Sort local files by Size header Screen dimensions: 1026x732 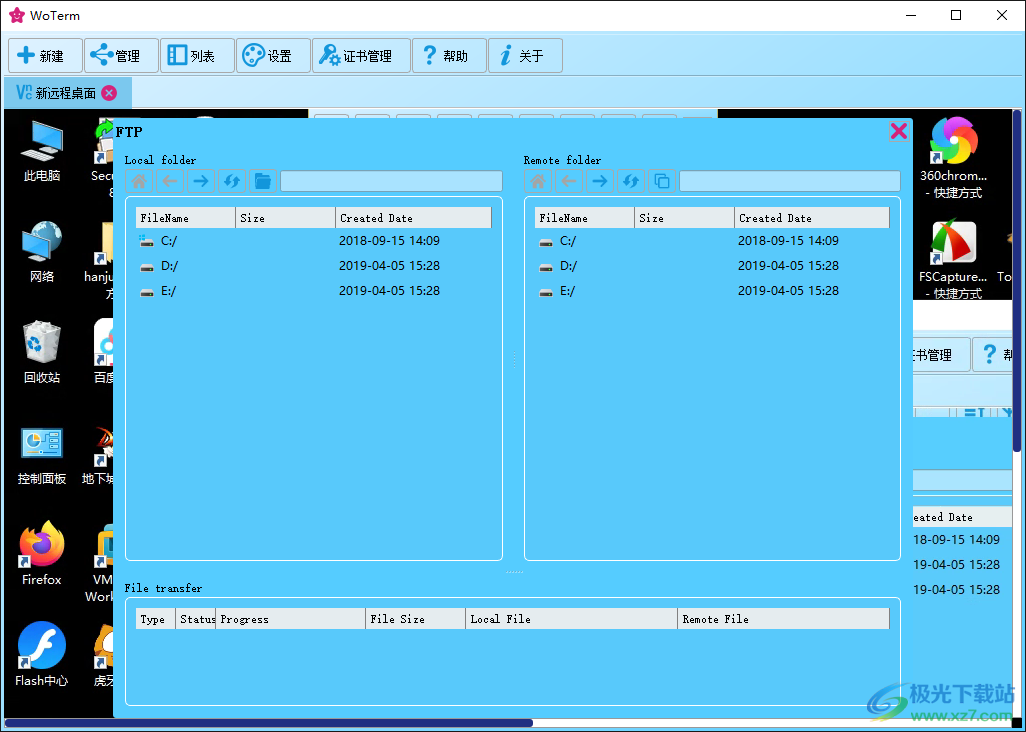coord(285,218)
